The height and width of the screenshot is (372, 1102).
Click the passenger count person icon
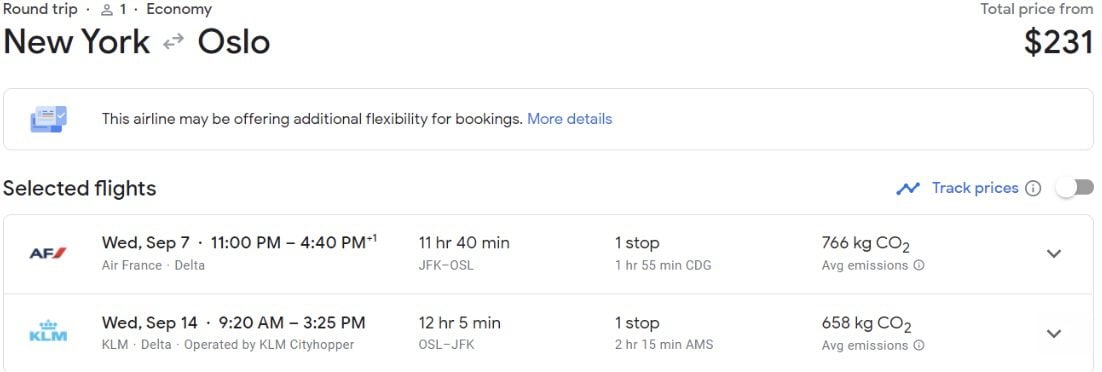[107, 10]
